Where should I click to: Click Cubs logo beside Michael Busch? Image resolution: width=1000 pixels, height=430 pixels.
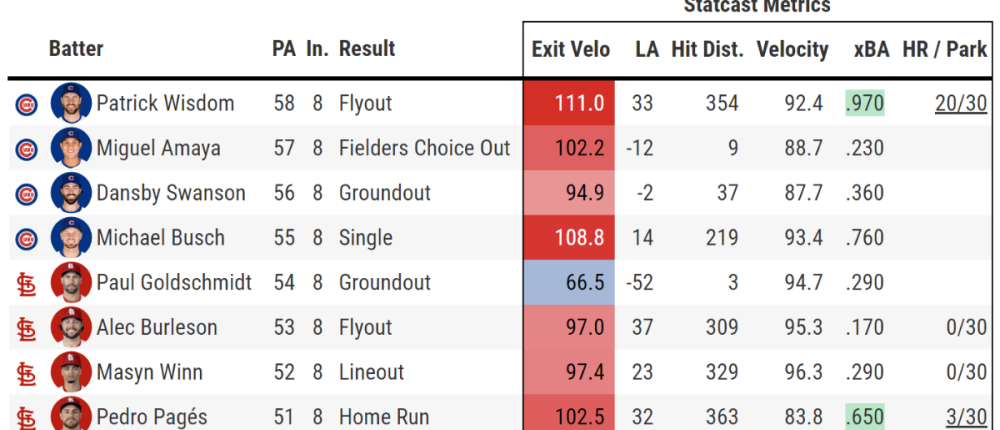click(26, 239)
